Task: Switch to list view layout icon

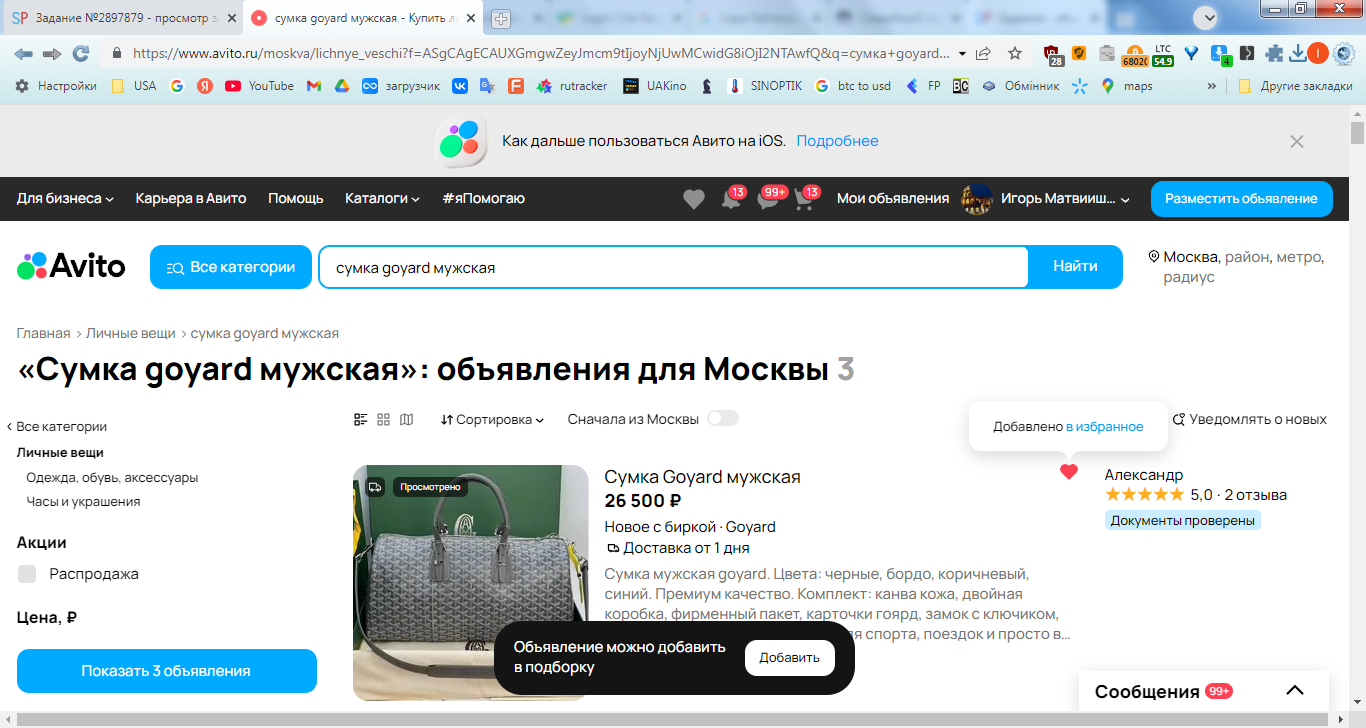Action: click(x=361, y=420)
